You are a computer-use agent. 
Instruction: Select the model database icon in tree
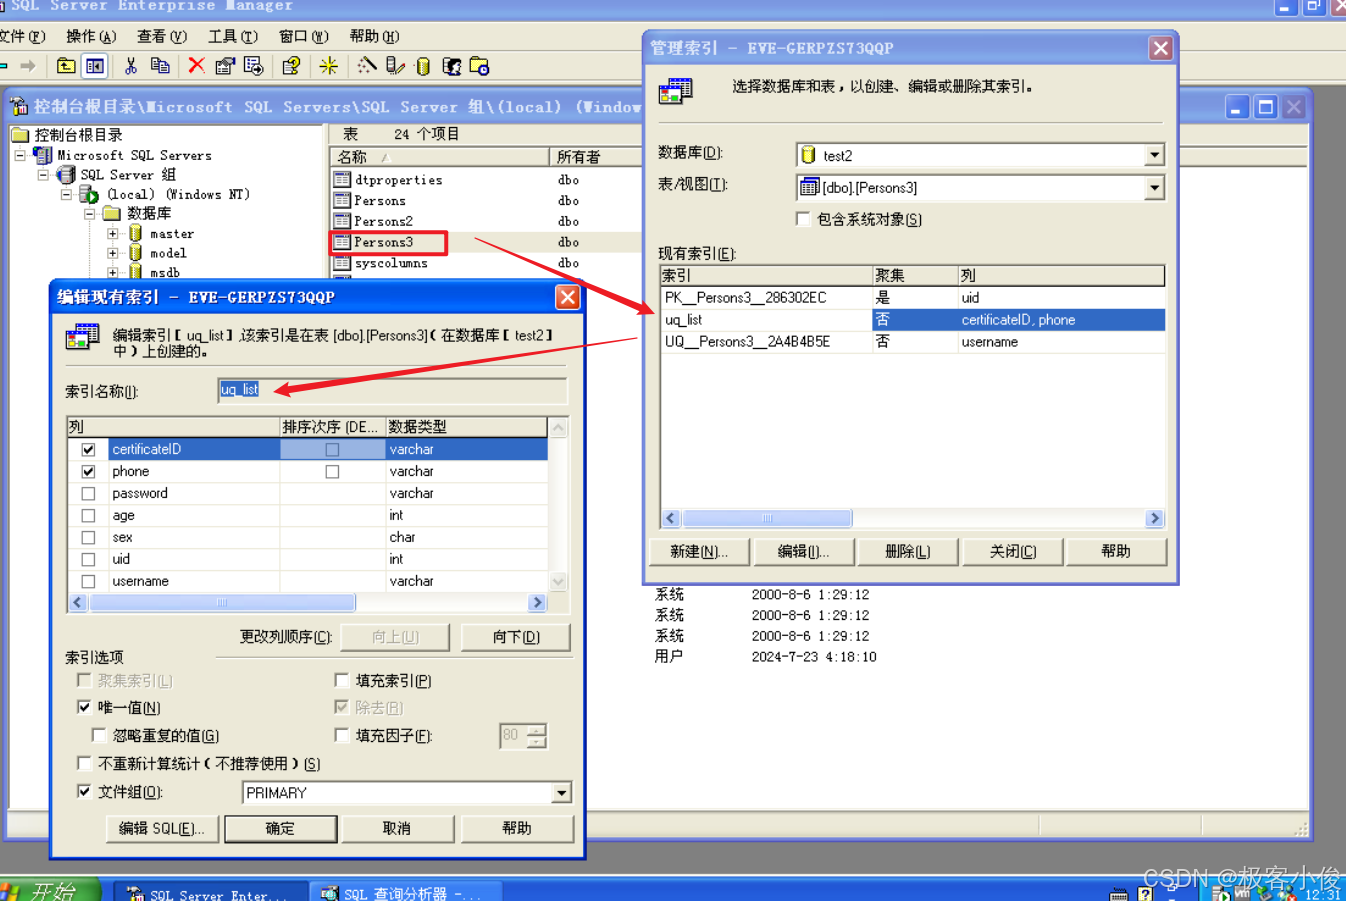tap(135, 253)
